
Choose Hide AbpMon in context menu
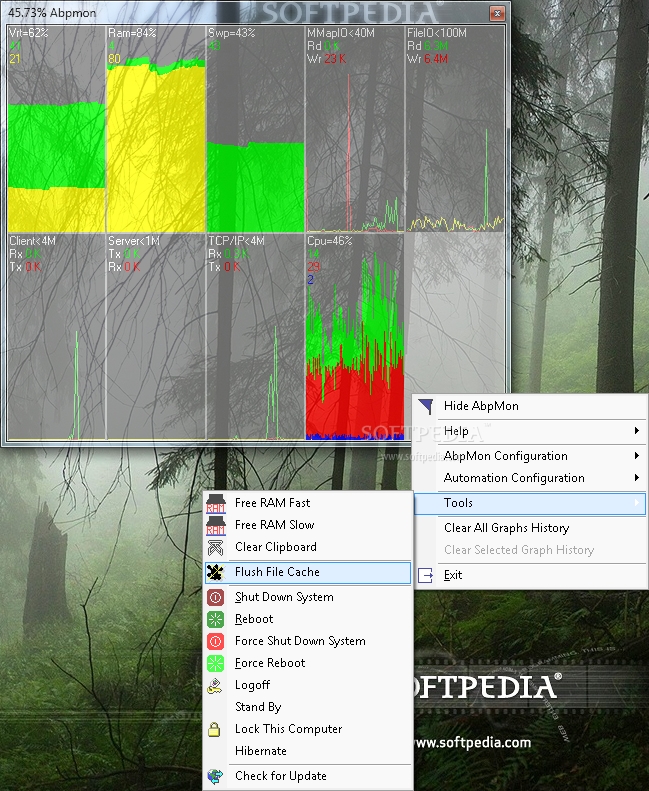[x=530, y=406]
